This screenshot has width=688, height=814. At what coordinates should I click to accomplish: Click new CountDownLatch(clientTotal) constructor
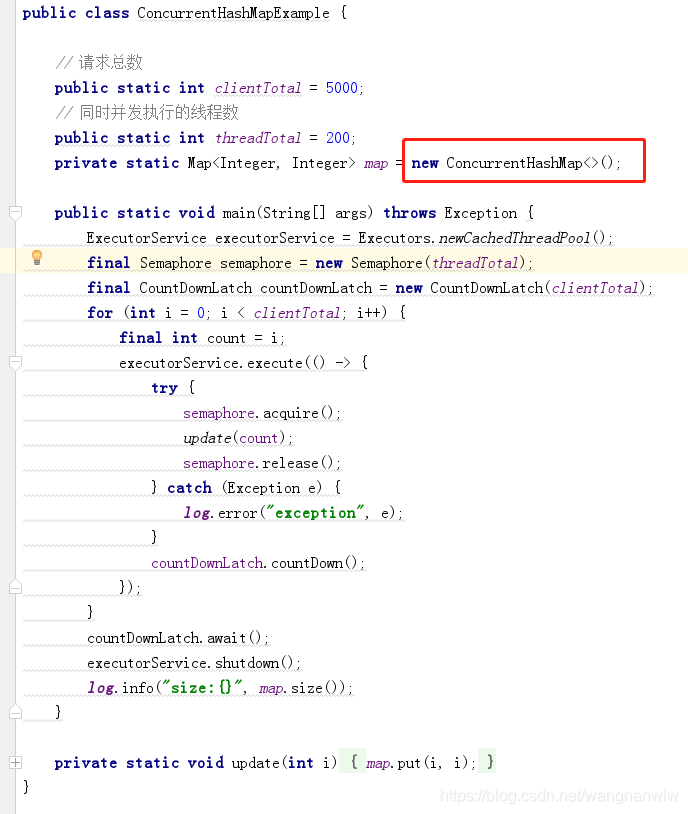pos(520,288)
